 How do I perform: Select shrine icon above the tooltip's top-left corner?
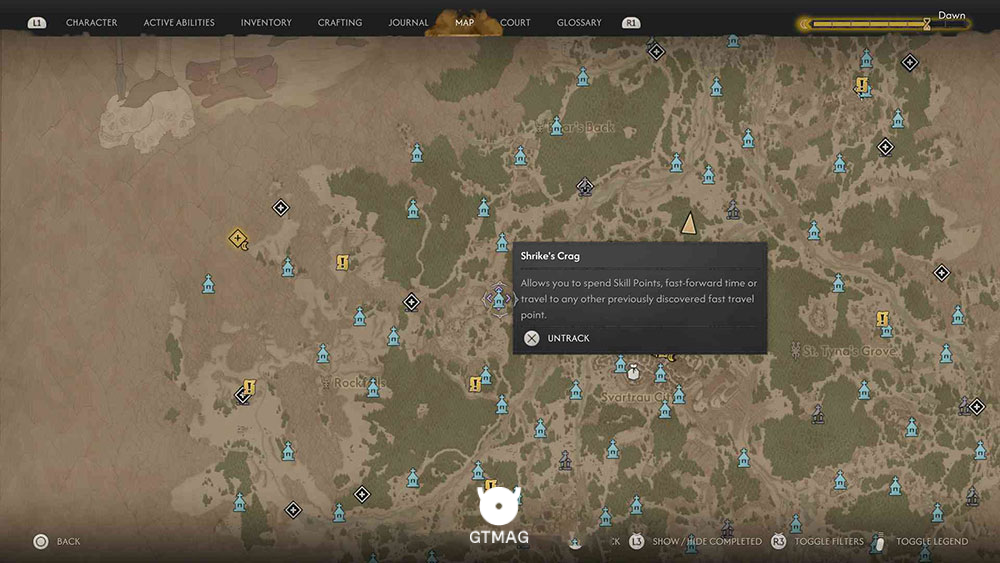pyautogui.click(x=502, y=242)
